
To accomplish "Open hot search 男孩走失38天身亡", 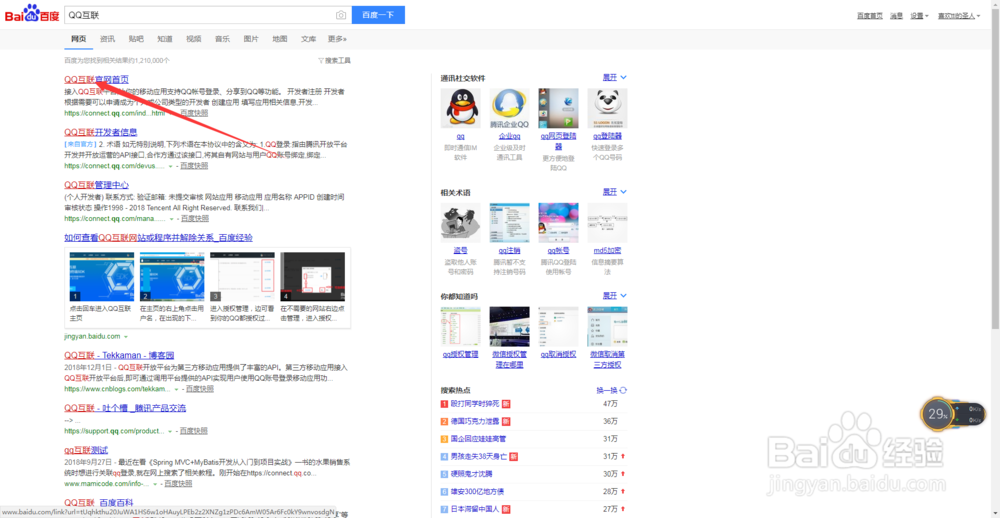I will click(479, 457).
